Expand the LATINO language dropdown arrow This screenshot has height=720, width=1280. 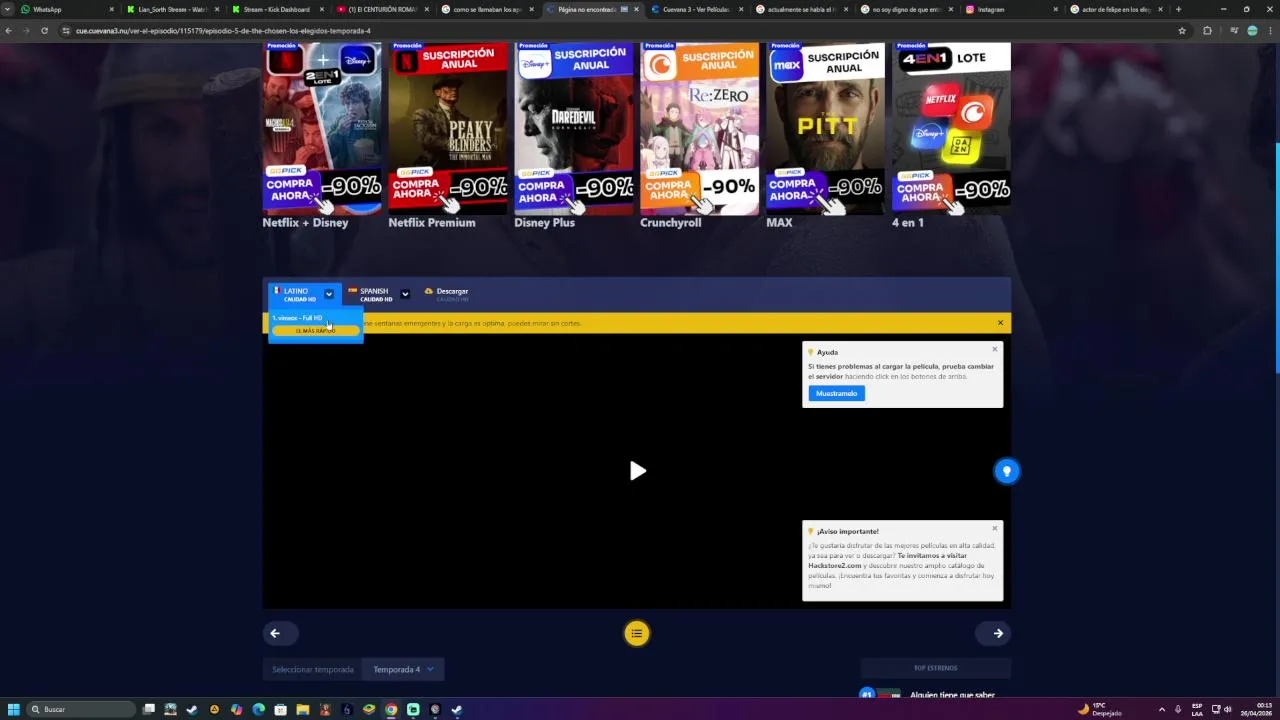[328, 294]
